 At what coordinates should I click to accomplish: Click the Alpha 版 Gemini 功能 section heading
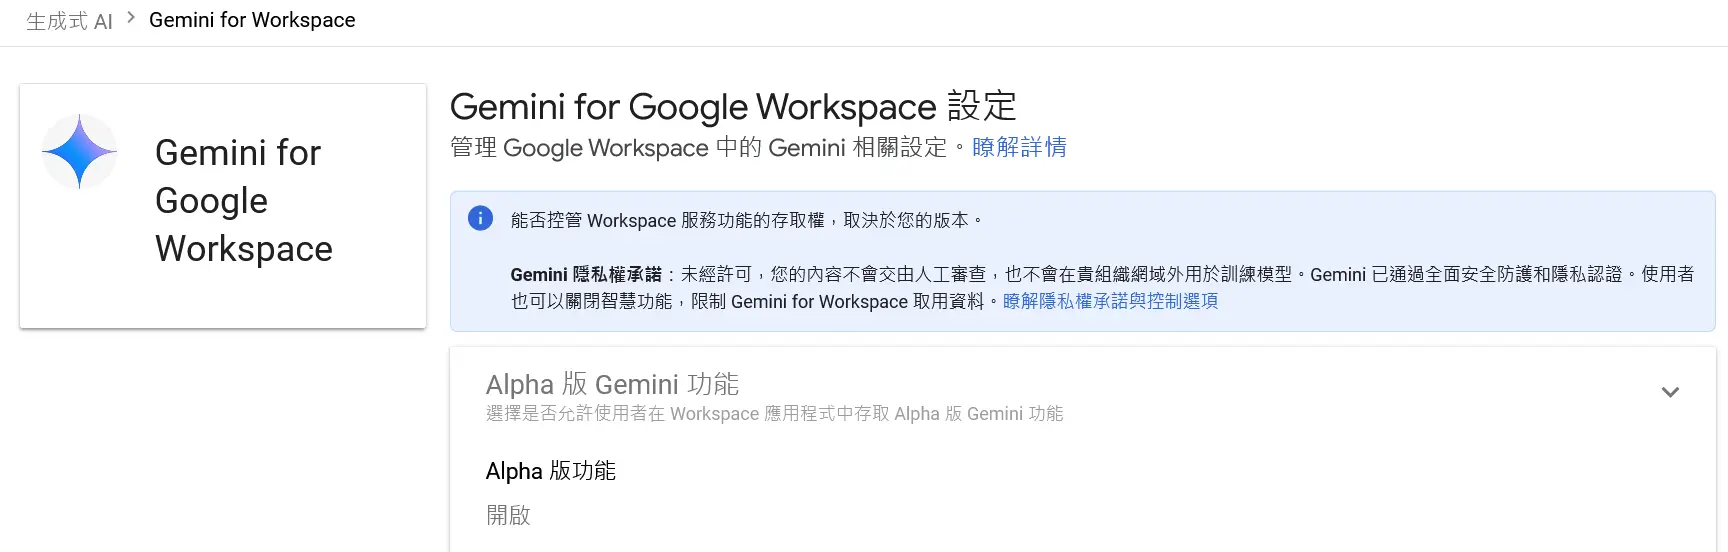[612, 384]
